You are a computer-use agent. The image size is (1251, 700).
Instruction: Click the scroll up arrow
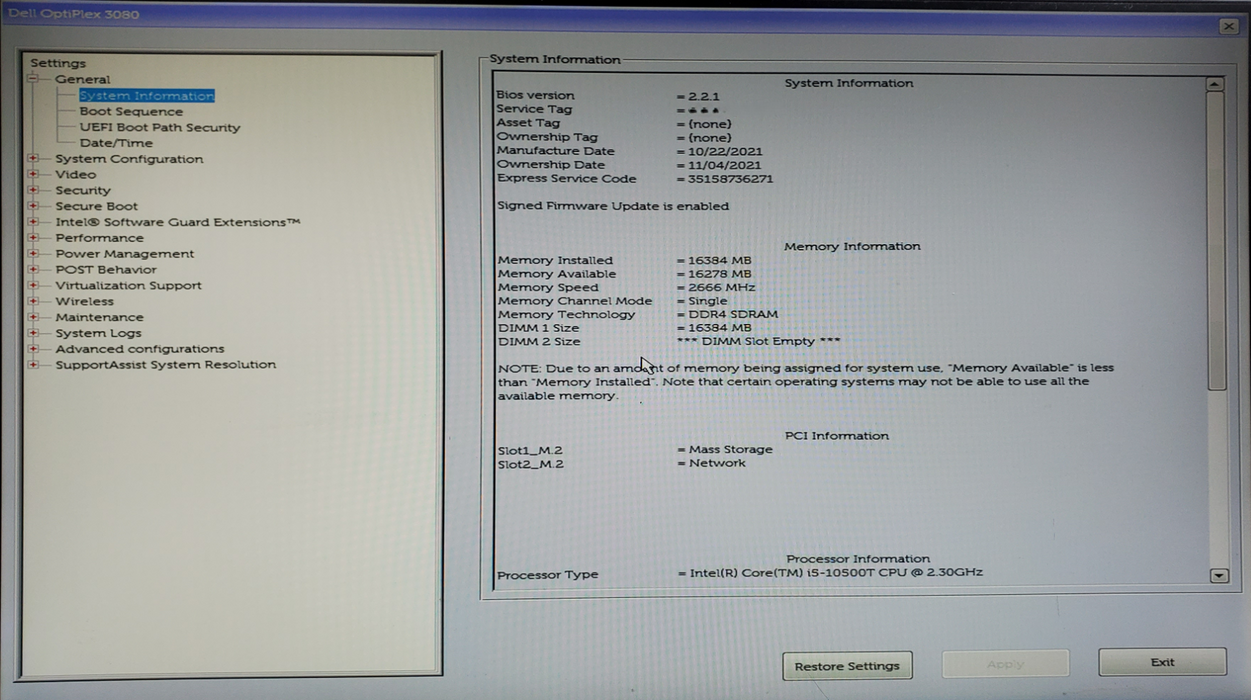(1216, 85)
